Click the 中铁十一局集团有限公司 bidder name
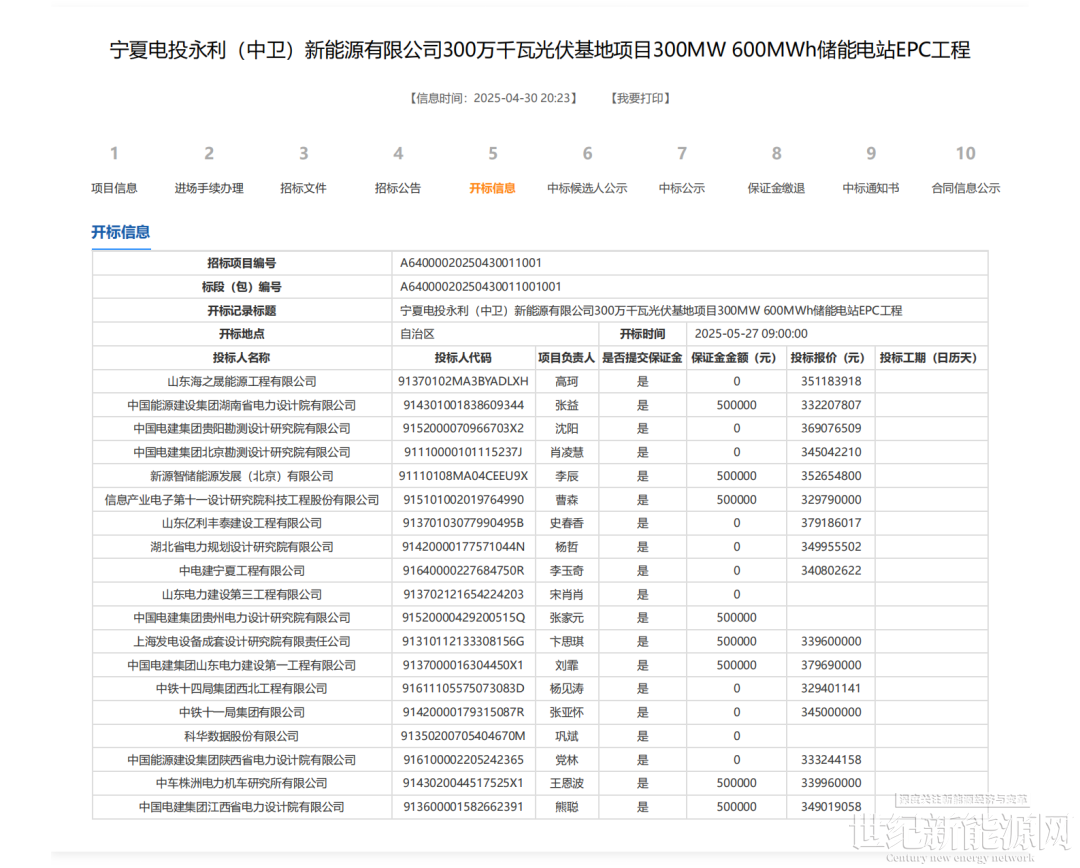 [242, 712]
